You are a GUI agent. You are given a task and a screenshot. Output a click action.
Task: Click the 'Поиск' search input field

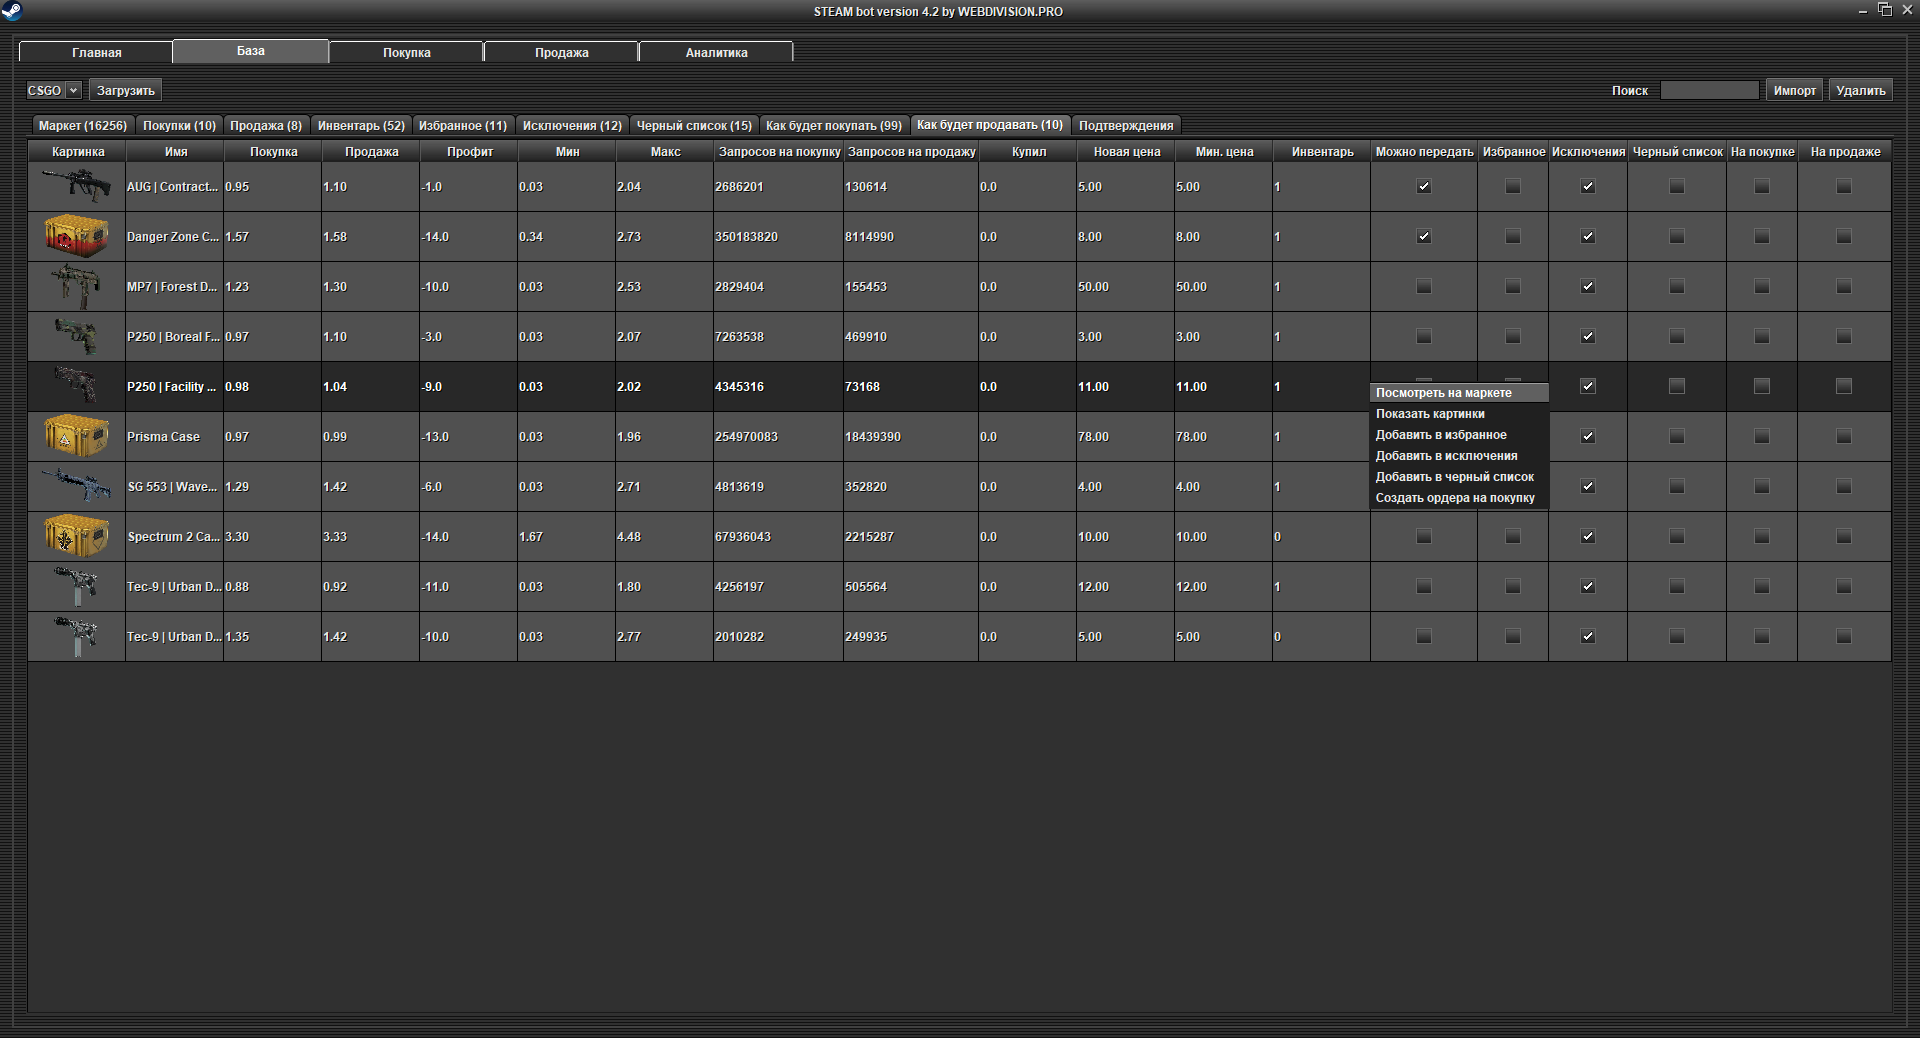point(1709,90)
